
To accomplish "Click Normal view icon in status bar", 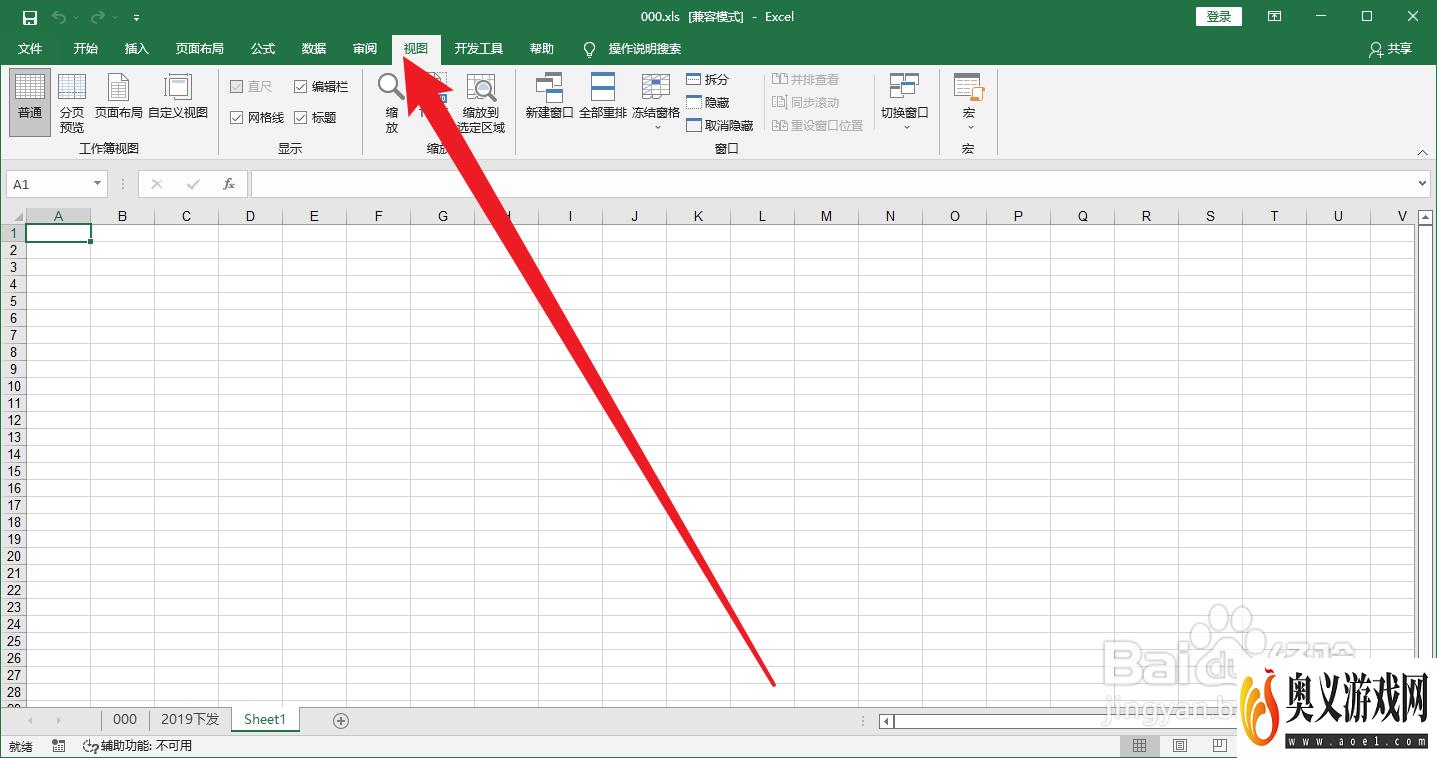I will point(1139,746).
